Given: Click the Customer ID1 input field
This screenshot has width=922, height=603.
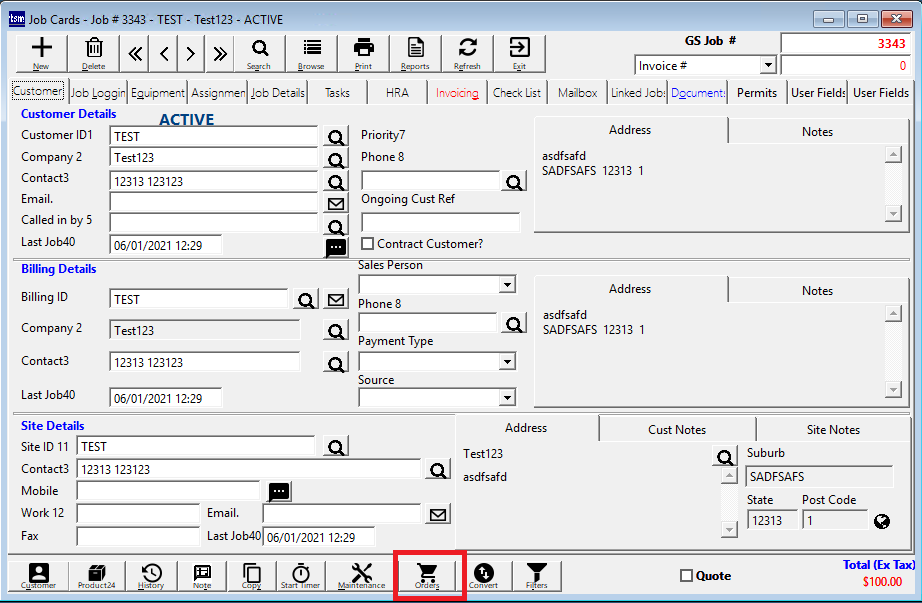Looking at the screenshot, I should click(214, 136).
